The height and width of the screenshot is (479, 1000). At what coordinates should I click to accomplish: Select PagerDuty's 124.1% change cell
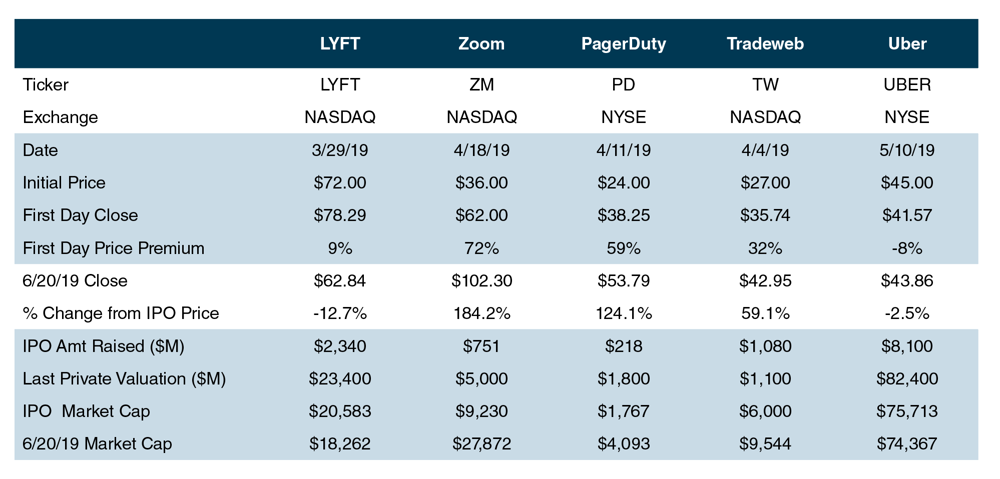(x=623, y=313)
